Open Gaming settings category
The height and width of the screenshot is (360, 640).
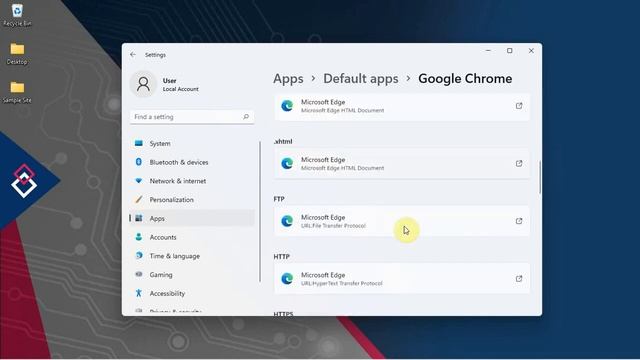[x=192, y=275]
